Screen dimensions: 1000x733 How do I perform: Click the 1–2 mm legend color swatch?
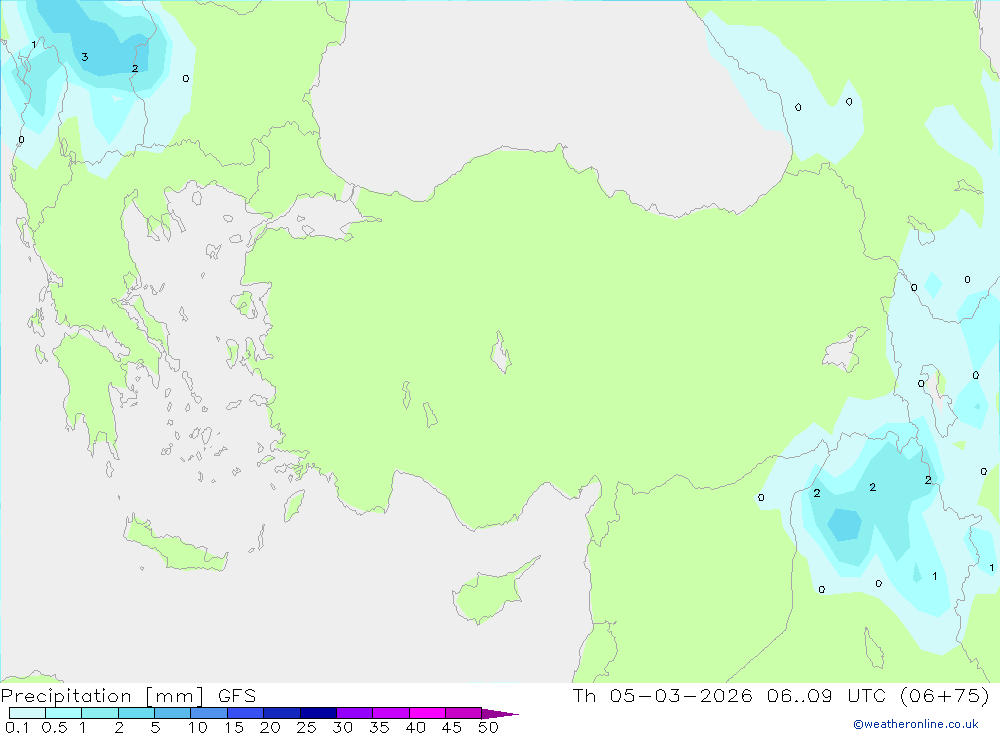[100, 713]
